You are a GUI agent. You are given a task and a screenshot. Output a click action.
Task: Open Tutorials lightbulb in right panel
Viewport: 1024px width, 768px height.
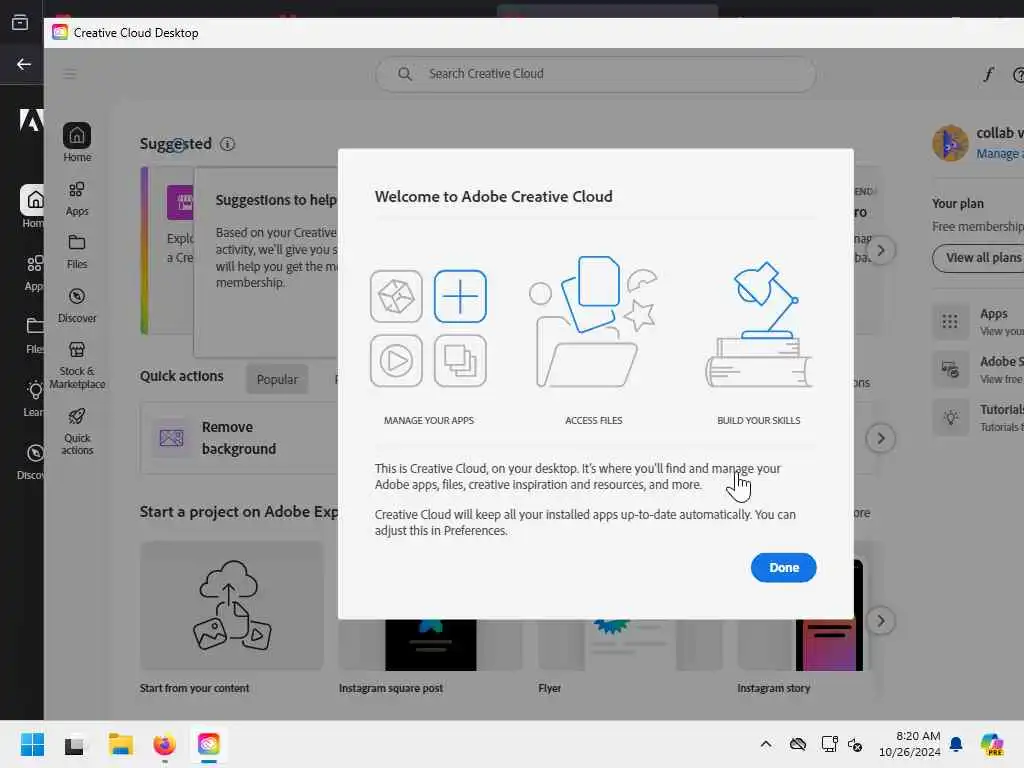tap(950, 417)
